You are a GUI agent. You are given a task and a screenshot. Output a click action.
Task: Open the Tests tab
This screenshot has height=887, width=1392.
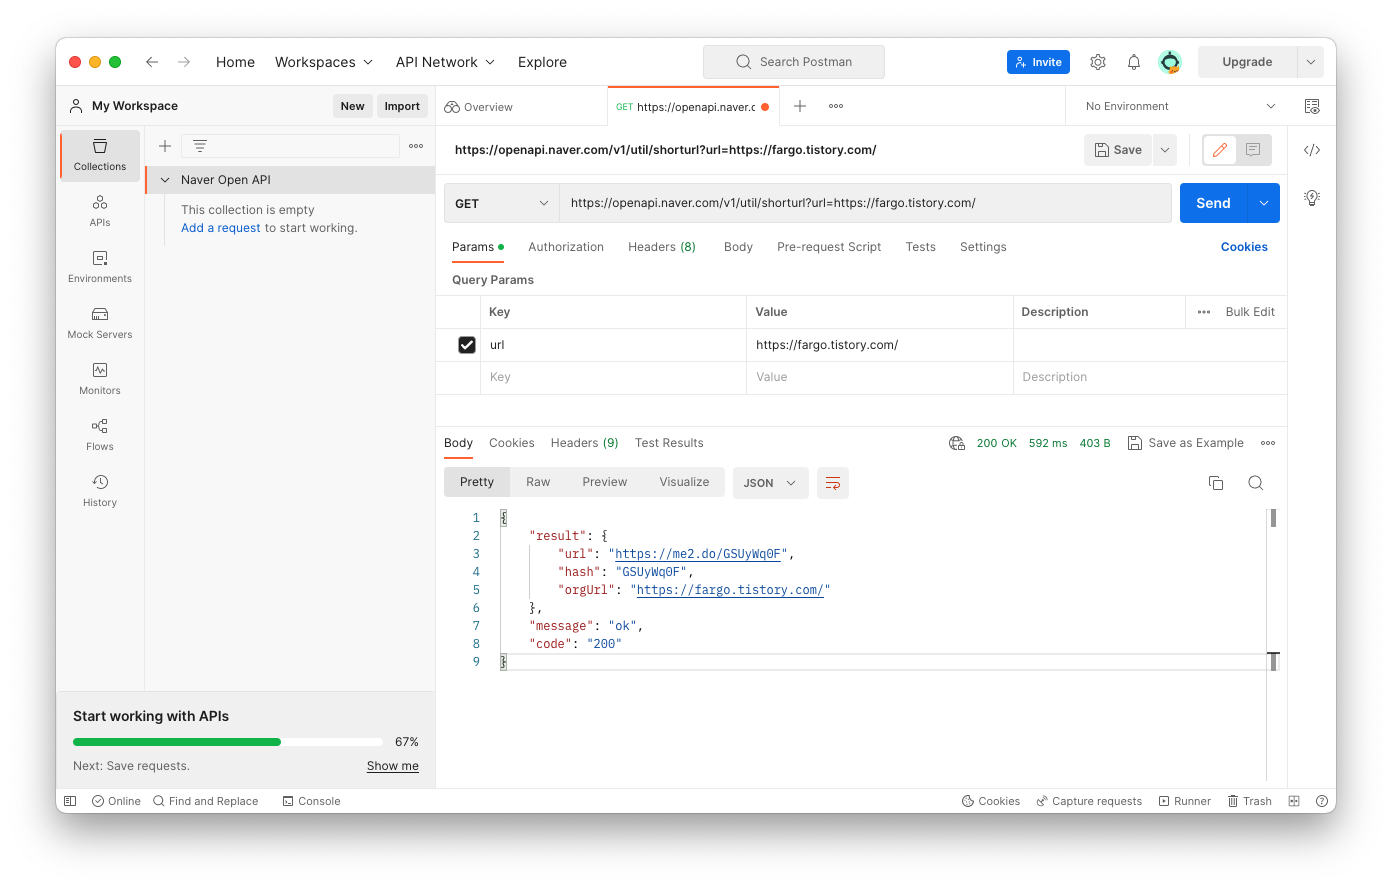click(x=921, y=247)
